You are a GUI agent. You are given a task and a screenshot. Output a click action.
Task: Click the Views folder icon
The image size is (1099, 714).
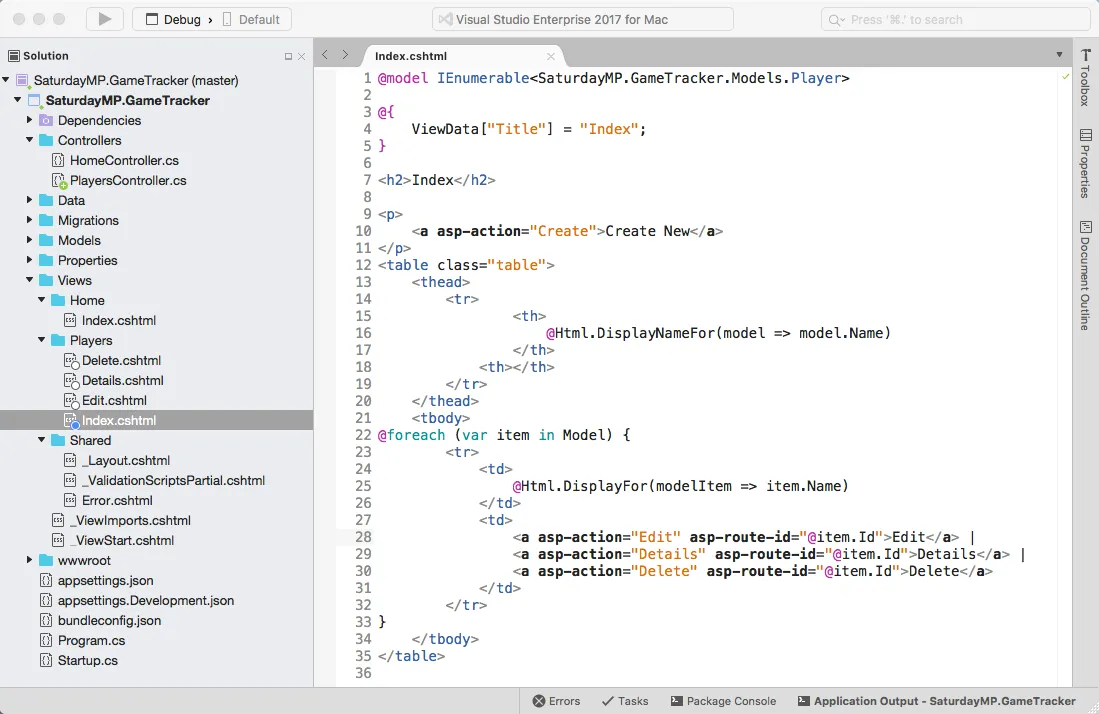click(46, 280)
